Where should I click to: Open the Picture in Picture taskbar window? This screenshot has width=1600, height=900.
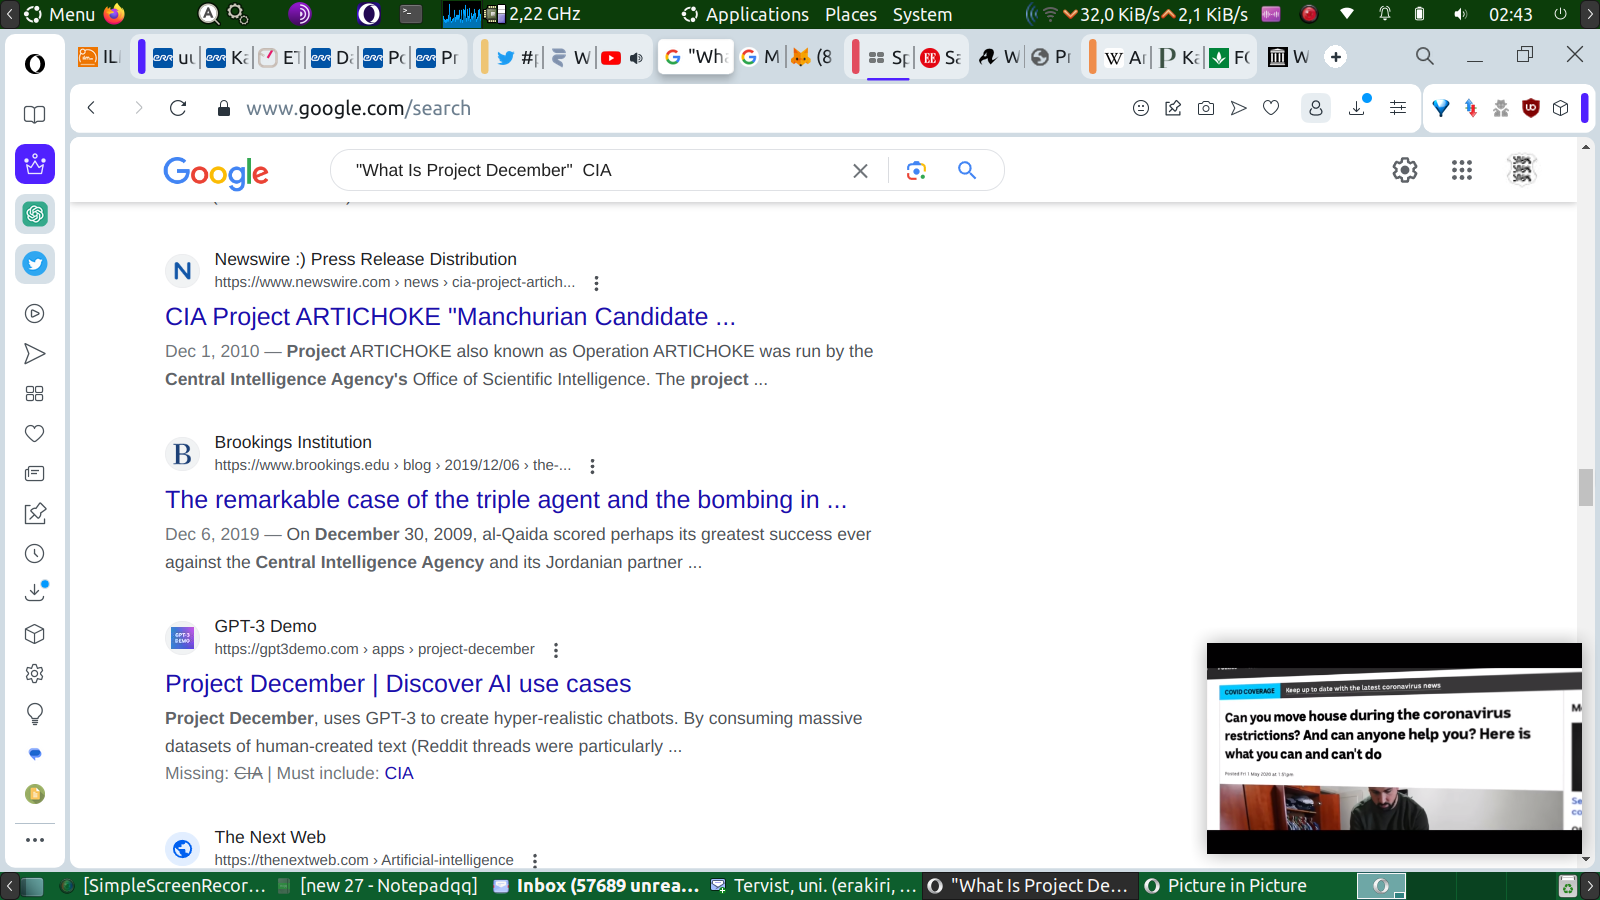(x=1226, y=886)
